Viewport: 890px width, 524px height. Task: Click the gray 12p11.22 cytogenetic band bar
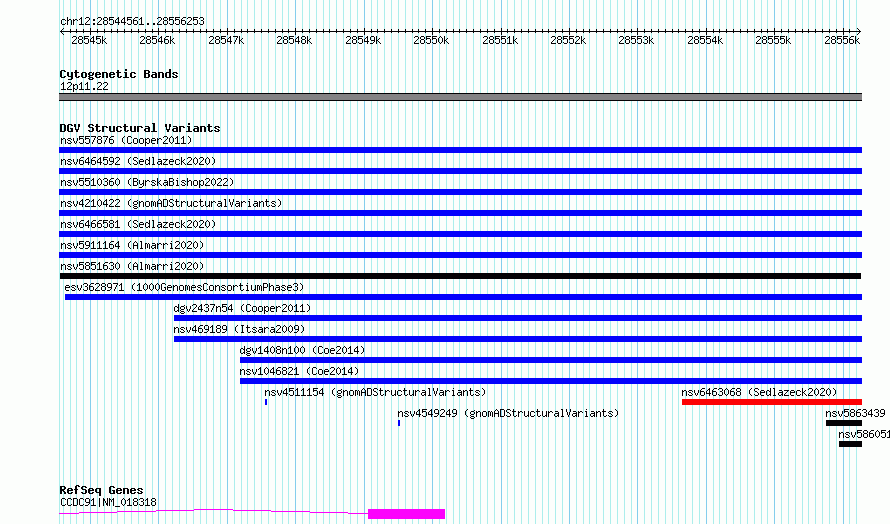(x=460, y=97)
